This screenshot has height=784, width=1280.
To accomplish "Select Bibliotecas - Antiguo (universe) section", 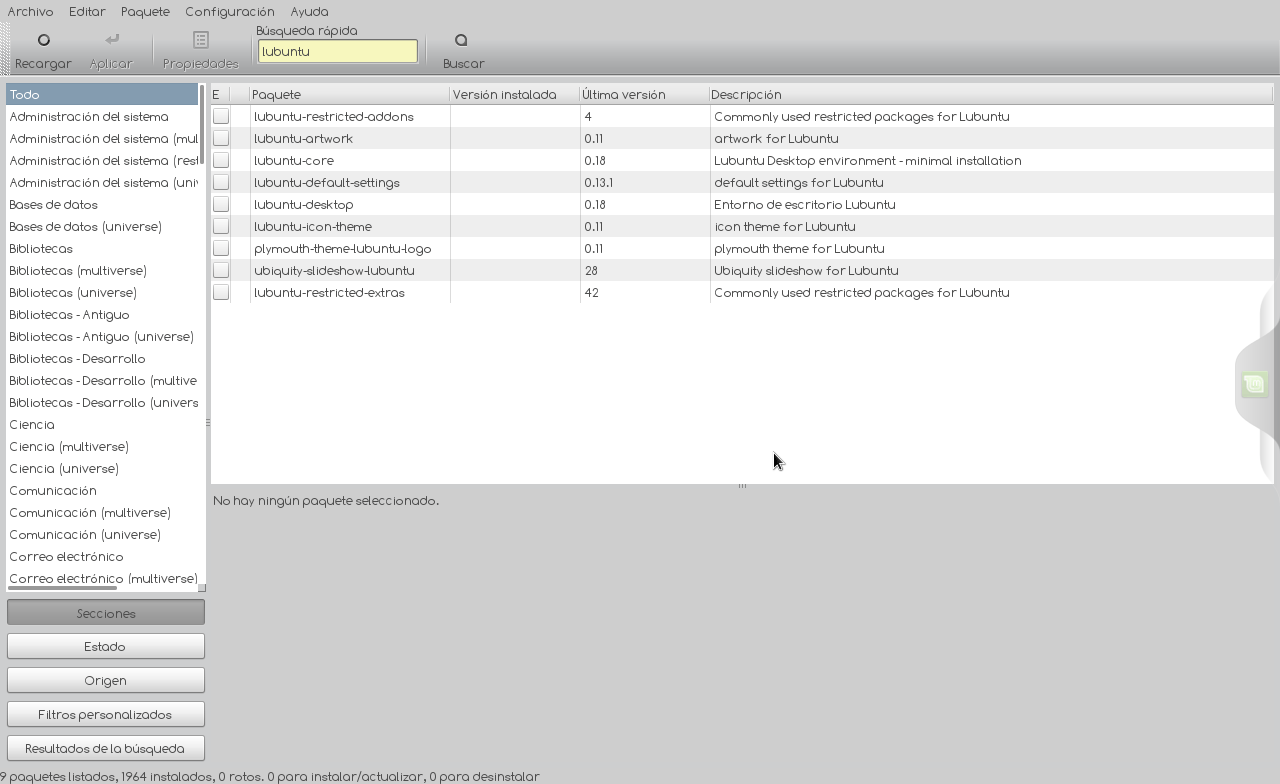I will [x=102, y=336].
